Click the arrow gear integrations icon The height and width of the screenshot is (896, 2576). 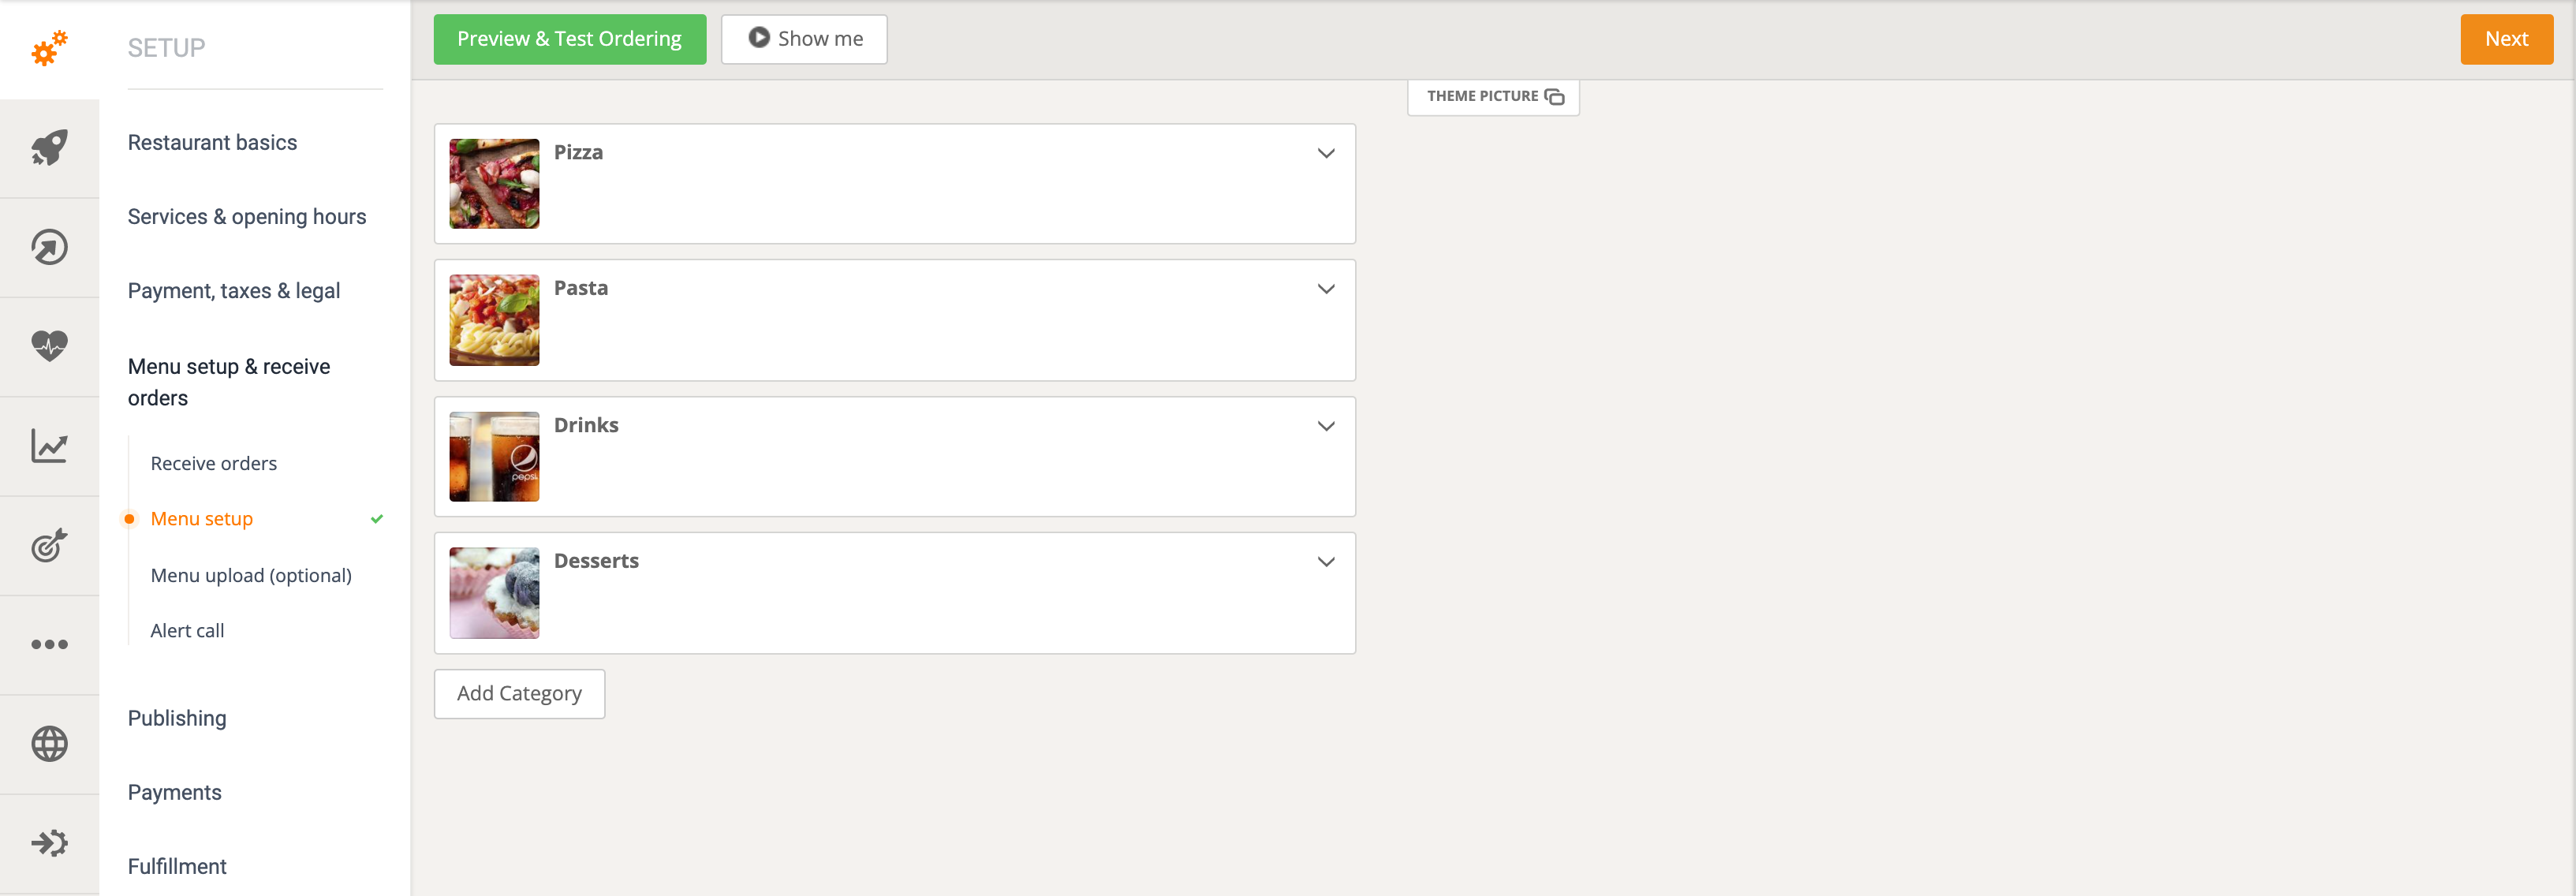pyautogui.click(x=49, y=843)
